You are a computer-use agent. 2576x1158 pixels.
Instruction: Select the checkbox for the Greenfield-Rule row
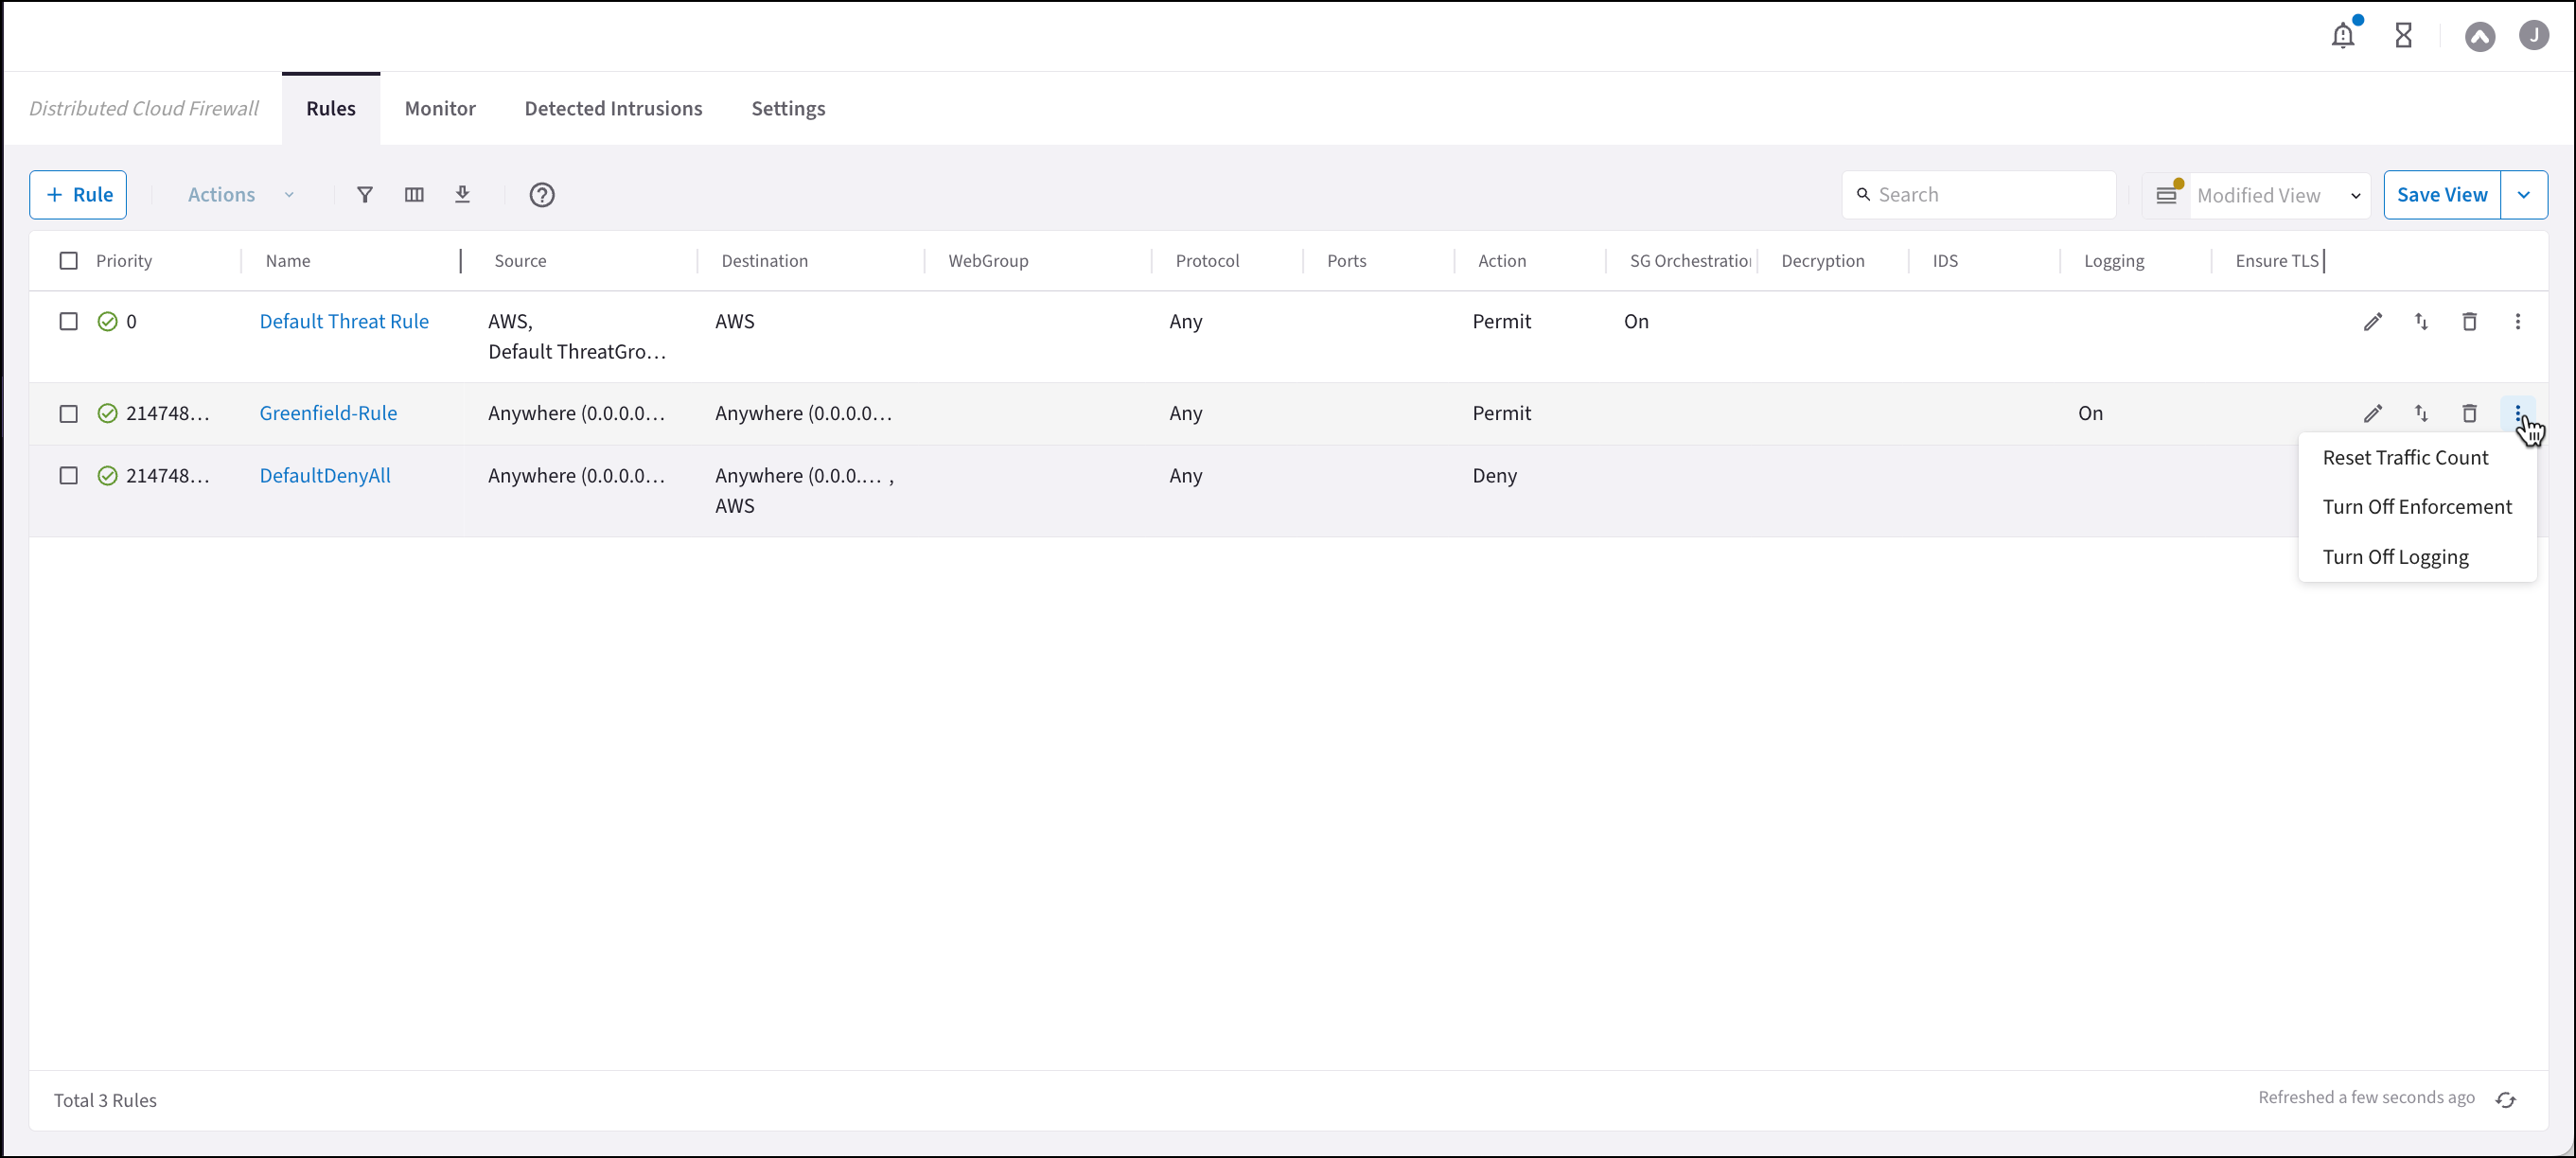tap(68, 413)
